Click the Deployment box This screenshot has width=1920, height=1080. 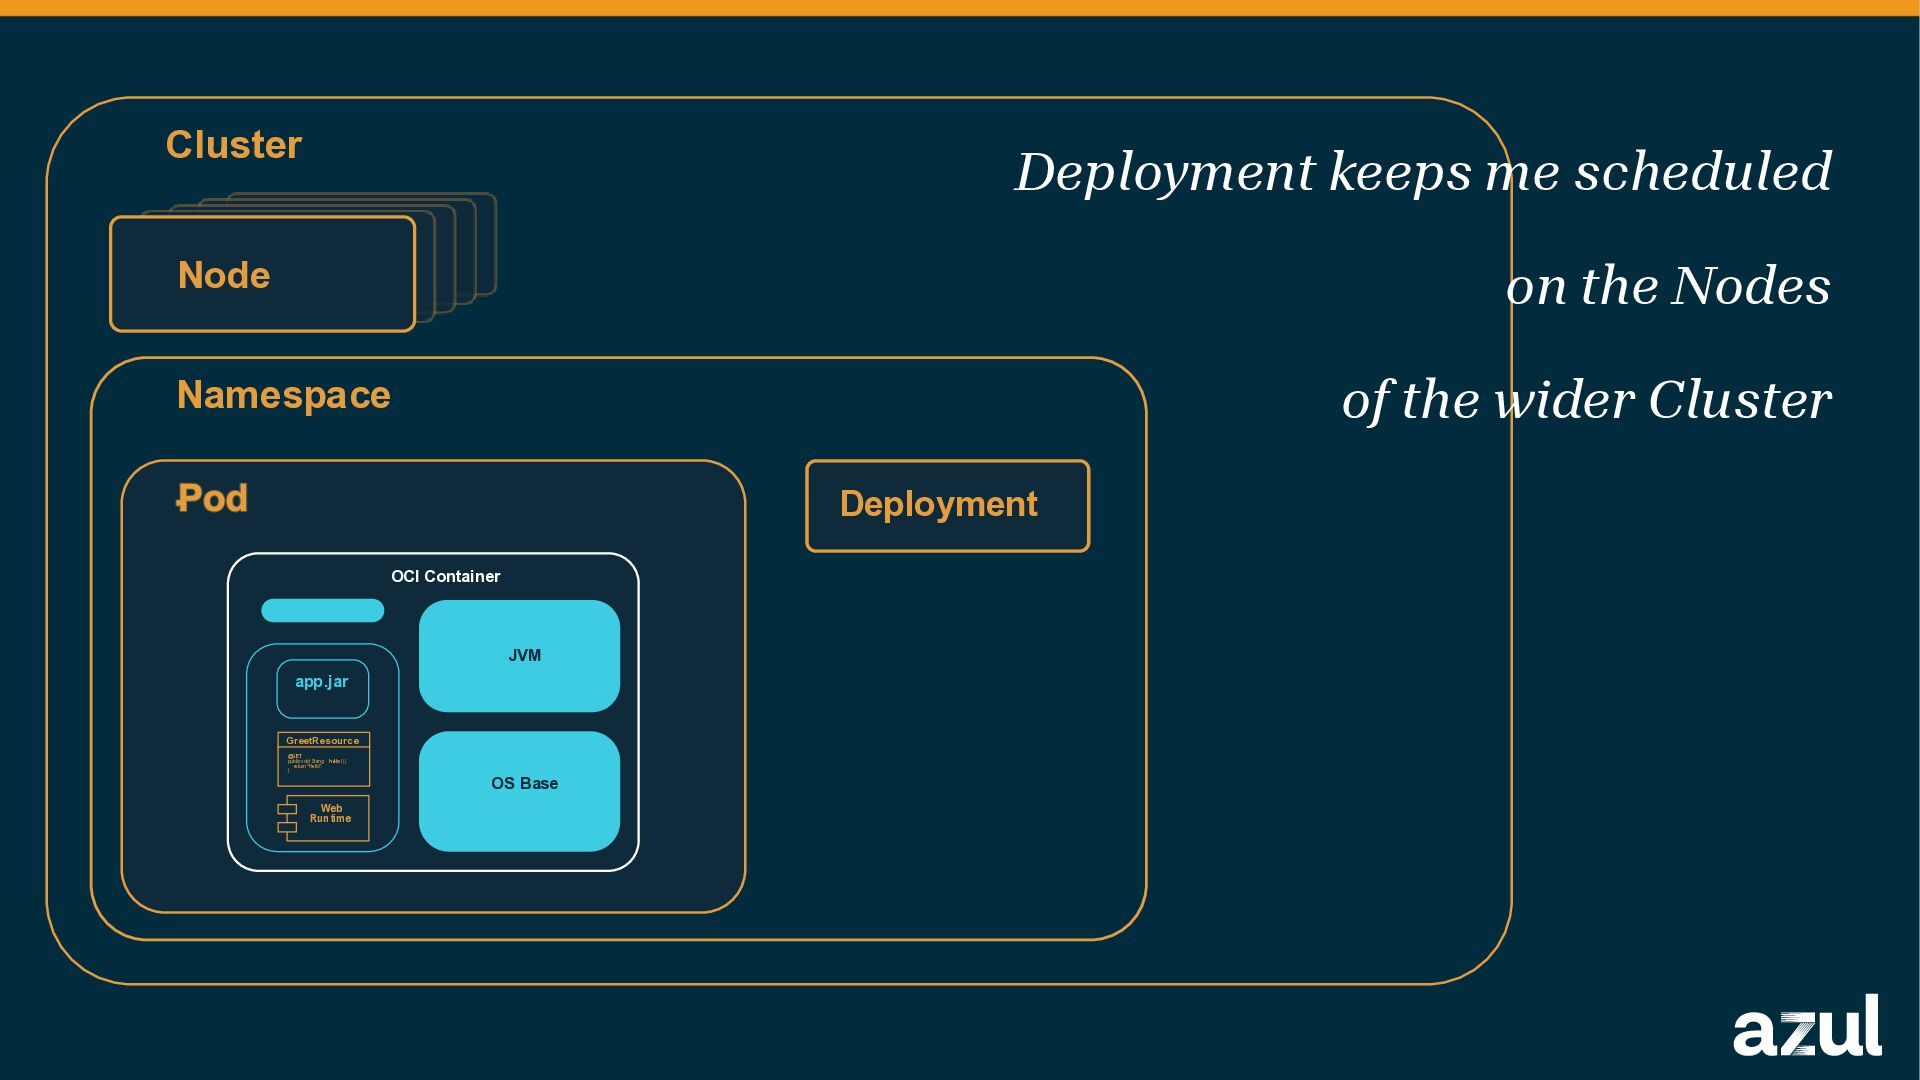tap(946, 506)
